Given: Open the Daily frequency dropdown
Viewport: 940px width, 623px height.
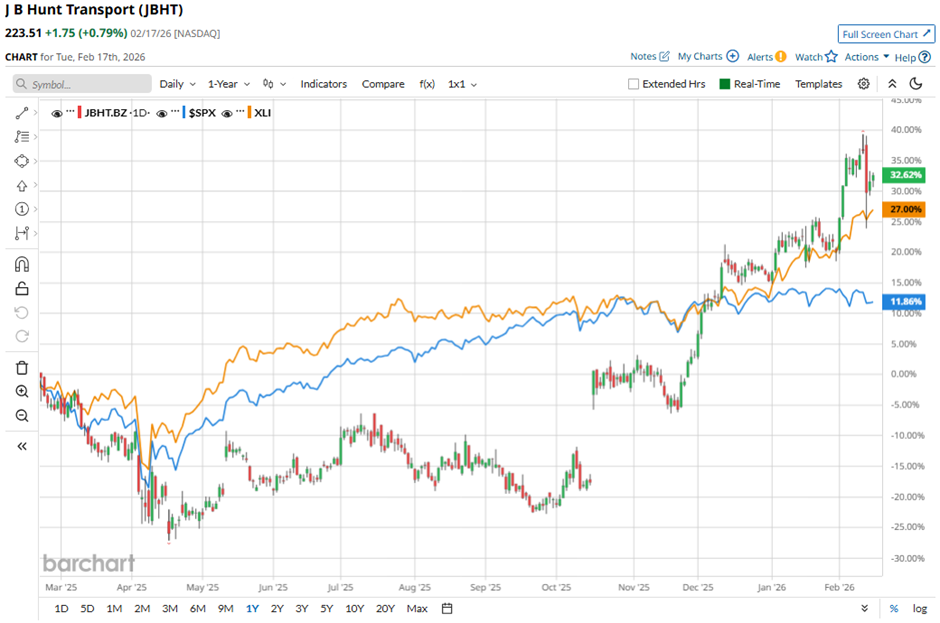Looking at the screenshot, I should [x=177, y=84].
